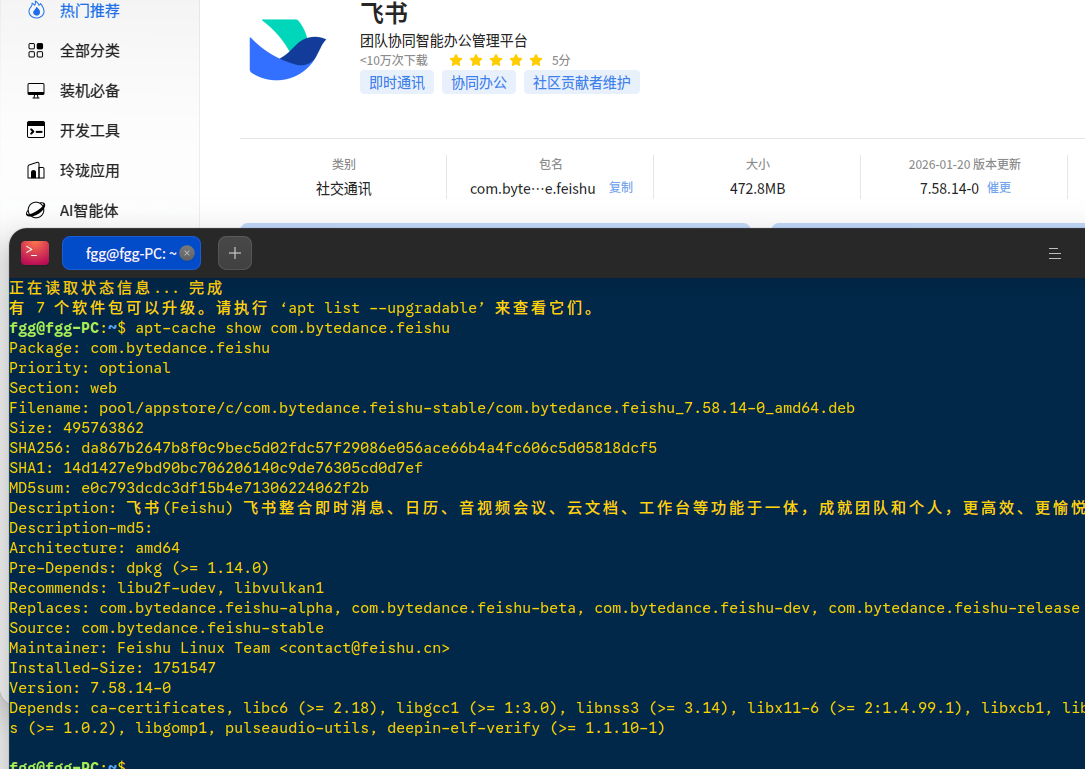Add a new terminal tab with plus
Viewport: 1085px width, 769px height.
tap(235, 253)
